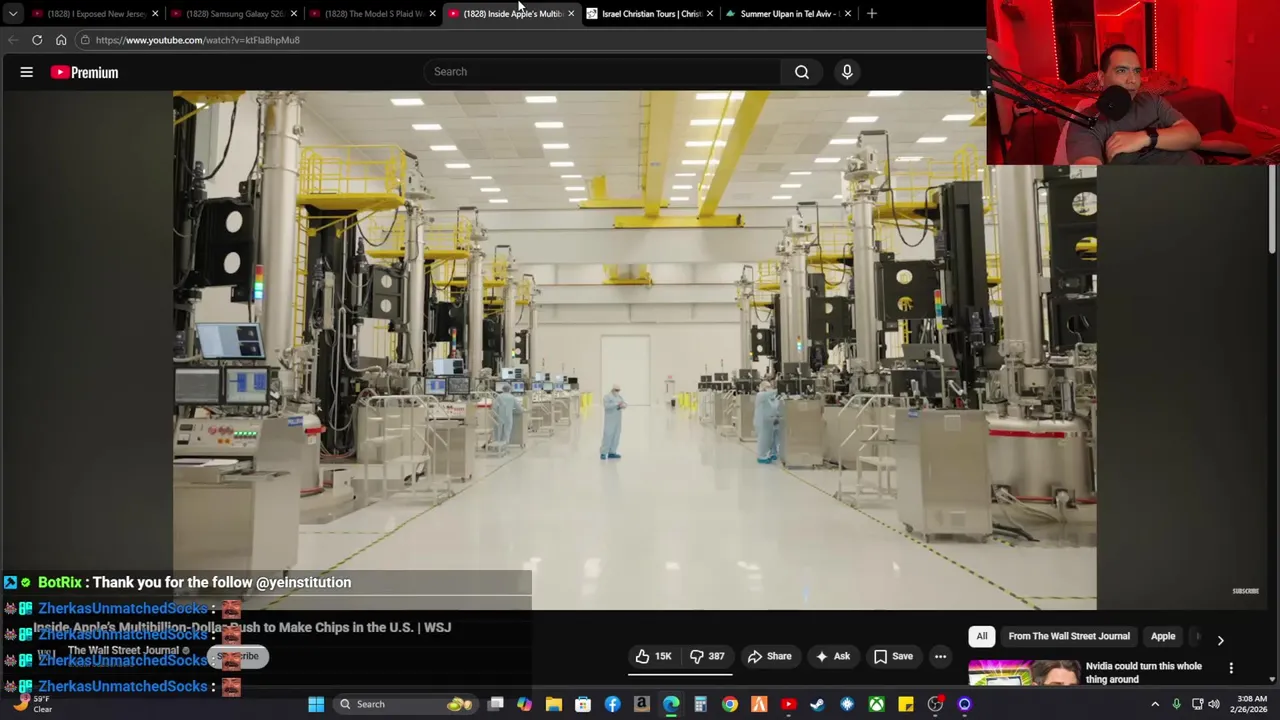This screenshot has height=720, width=1280.
Task: Open the three-dot more actions menu under video
Action: click(x=940, y=657)
